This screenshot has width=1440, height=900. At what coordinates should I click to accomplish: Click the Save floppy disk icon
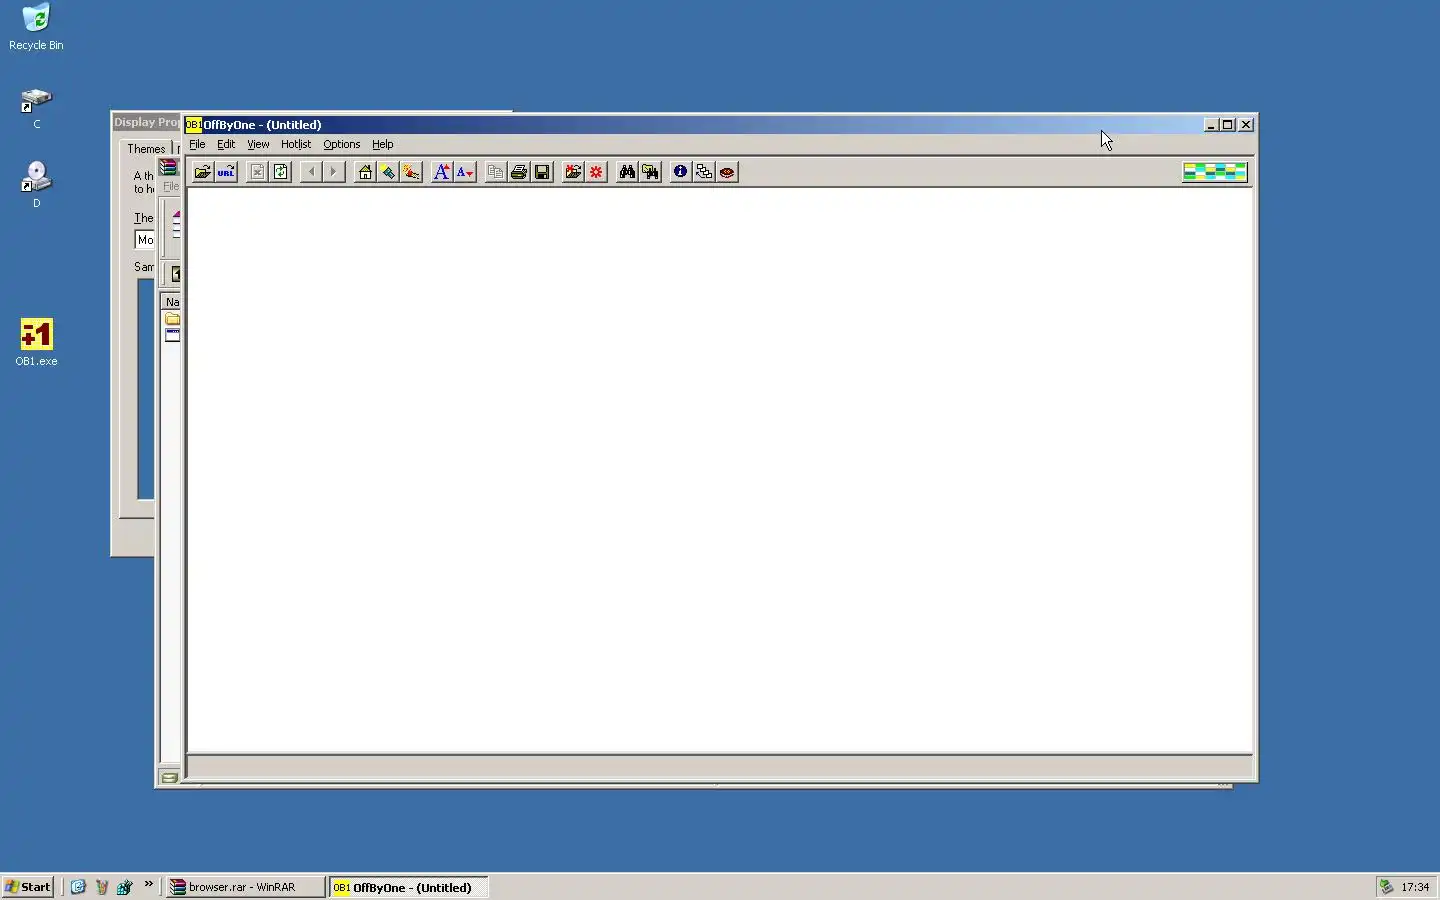click(x=542, y=172)
